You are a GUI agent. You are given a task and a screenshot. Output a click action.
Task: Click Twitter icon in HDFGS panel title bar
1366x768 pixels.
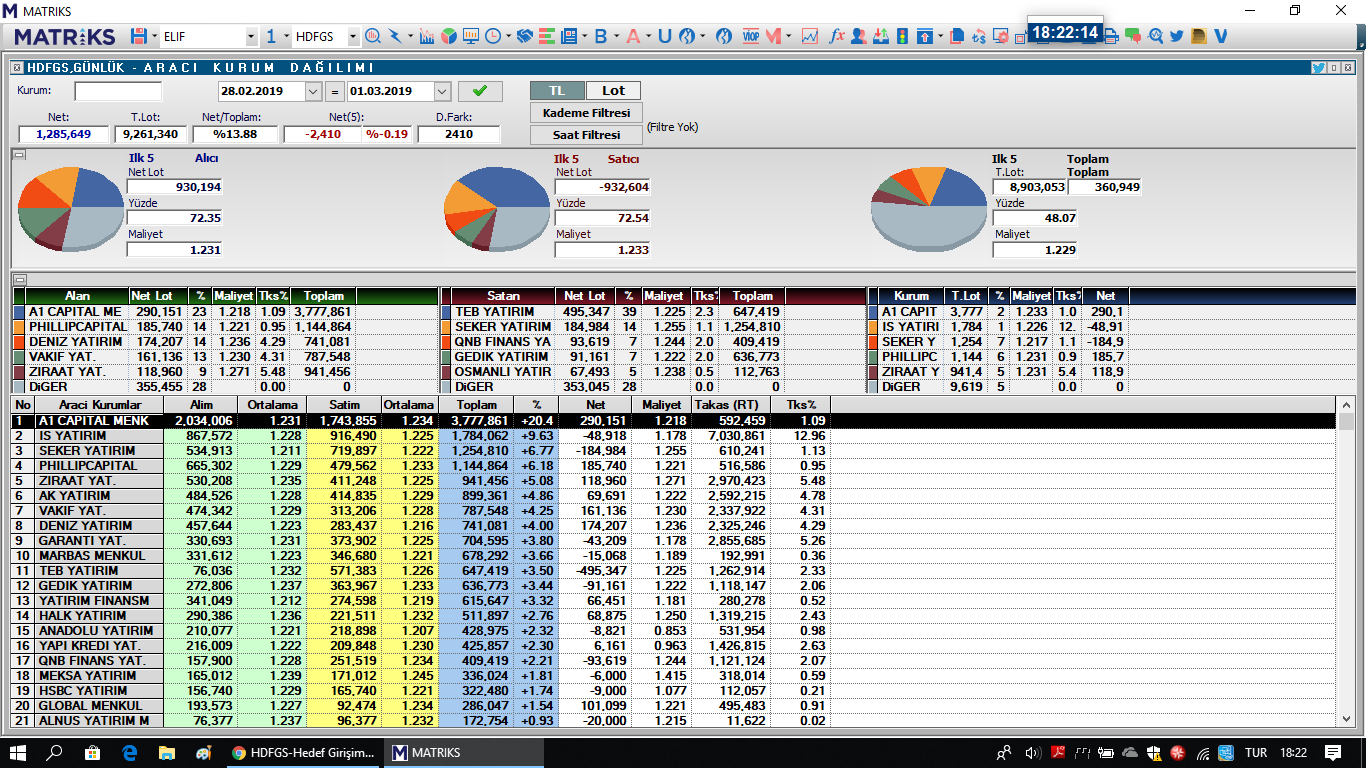point(1319,67)
